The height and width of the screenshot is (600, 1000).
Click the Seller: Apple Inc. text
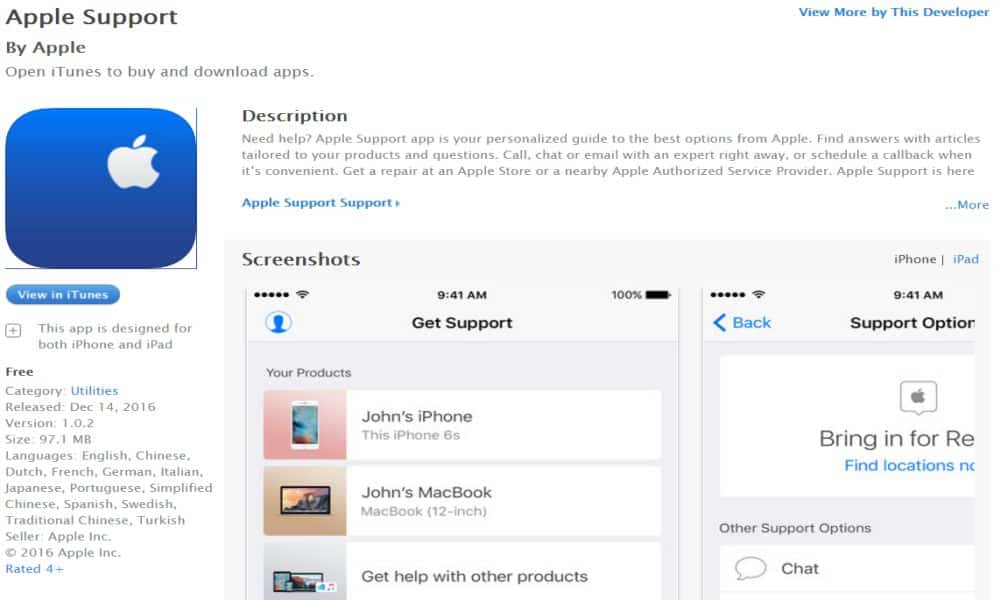(58, 536)
